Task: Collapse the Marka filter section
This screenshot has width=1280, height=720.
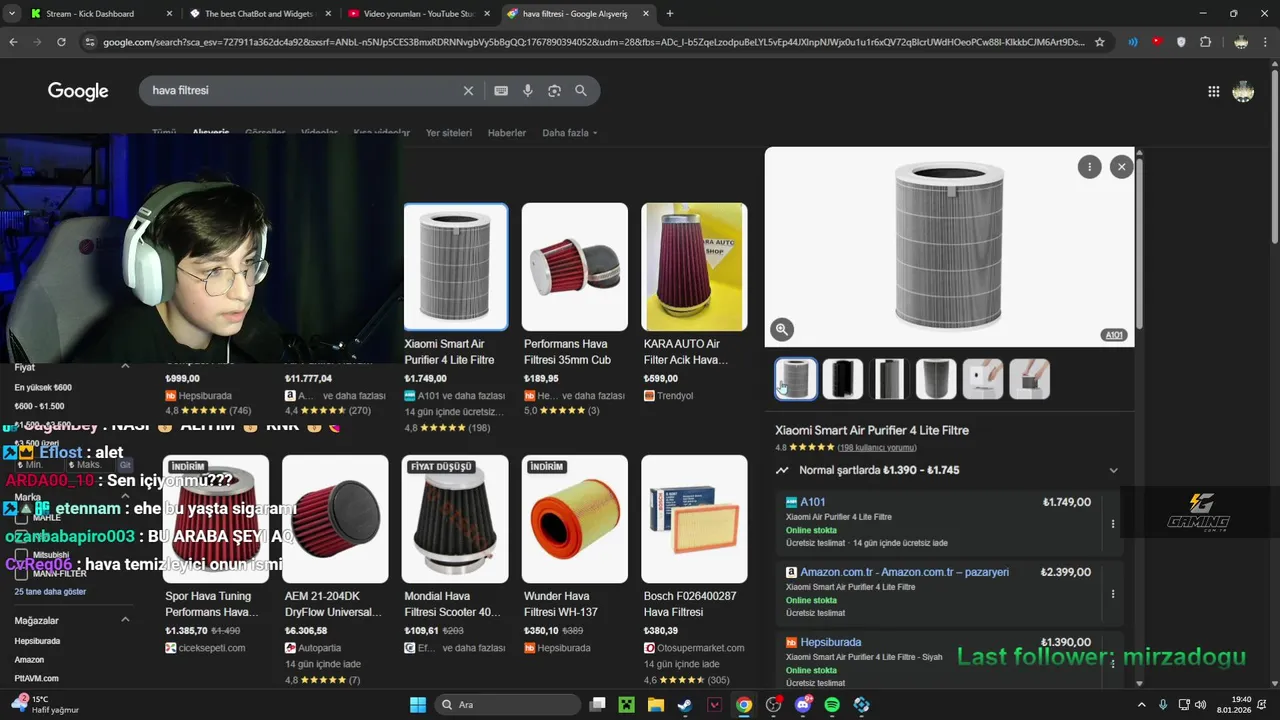Action: pyautogui.click(x=125, y=497)
